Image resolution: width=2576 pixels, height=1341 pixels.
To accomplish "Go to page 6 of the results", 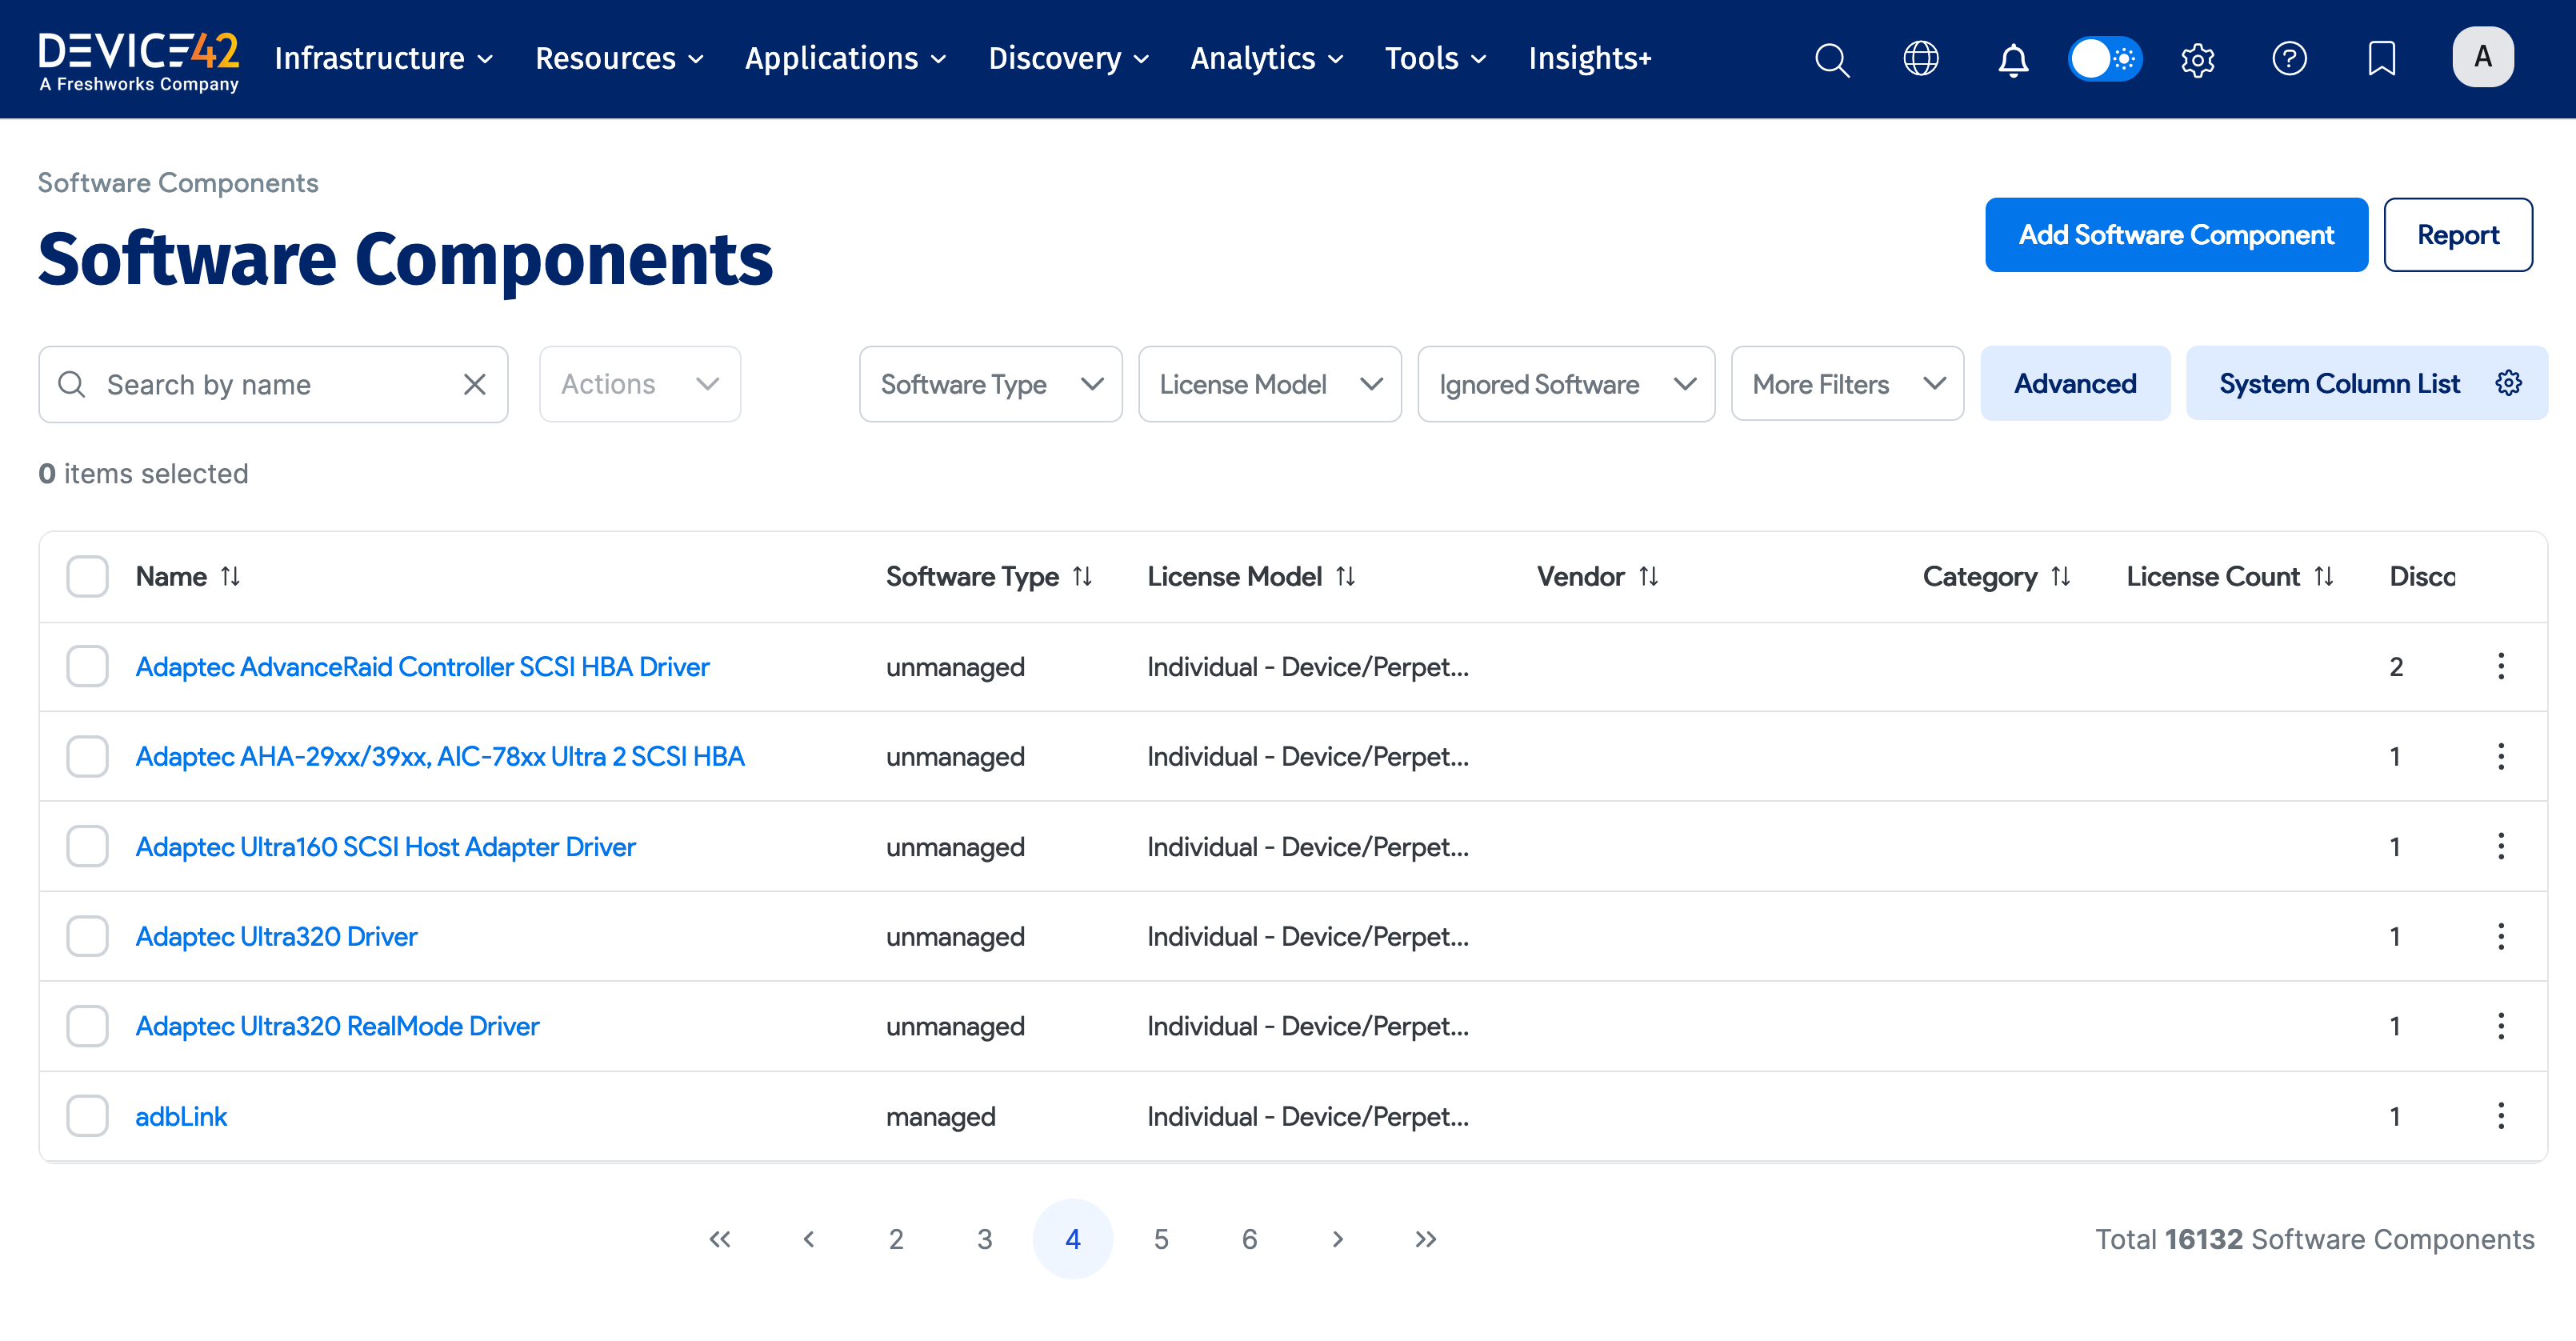I will pyautogui.click(x=1249, y=1239).
